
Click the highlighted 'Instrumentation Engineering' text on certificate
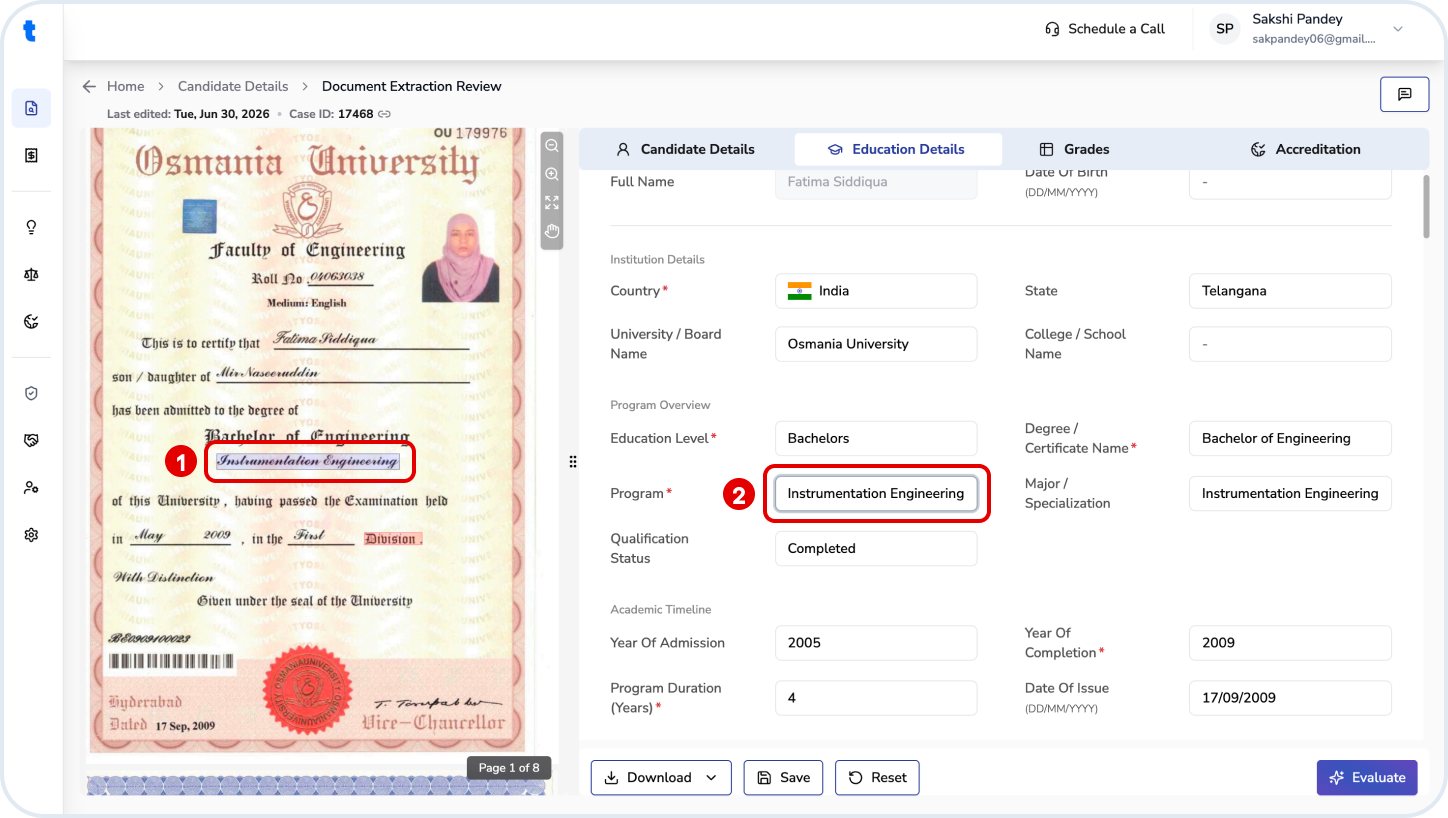(x=308, y=461)
